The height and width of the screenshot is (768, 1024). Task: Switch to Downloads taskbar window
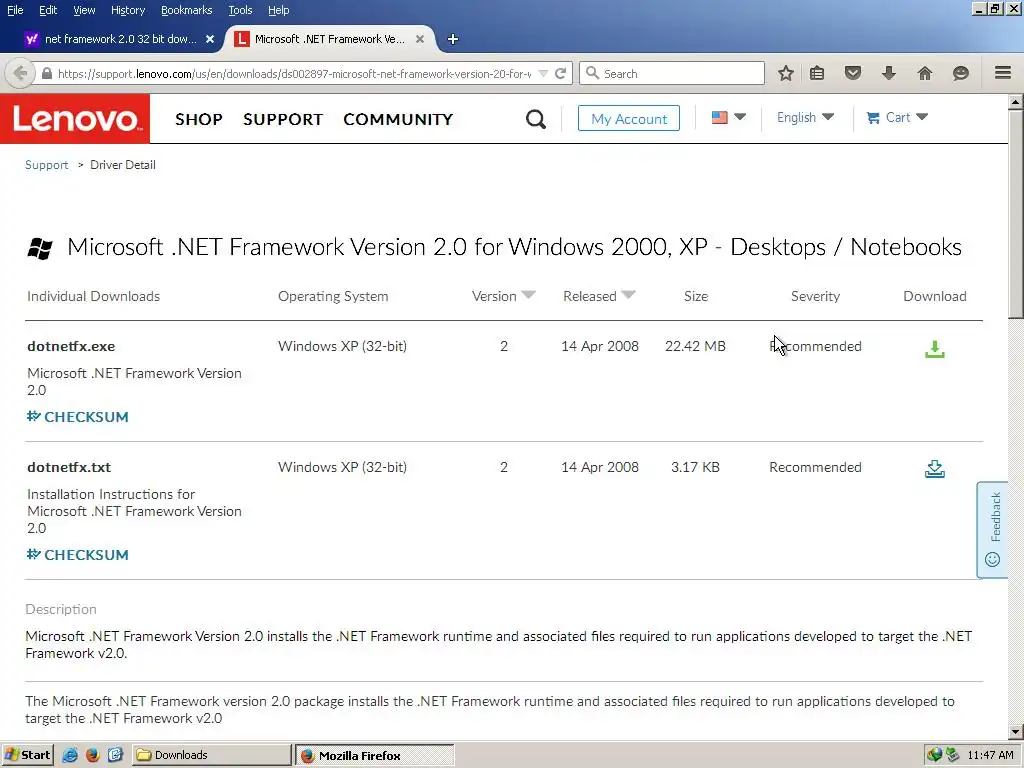tap(212, 755)
